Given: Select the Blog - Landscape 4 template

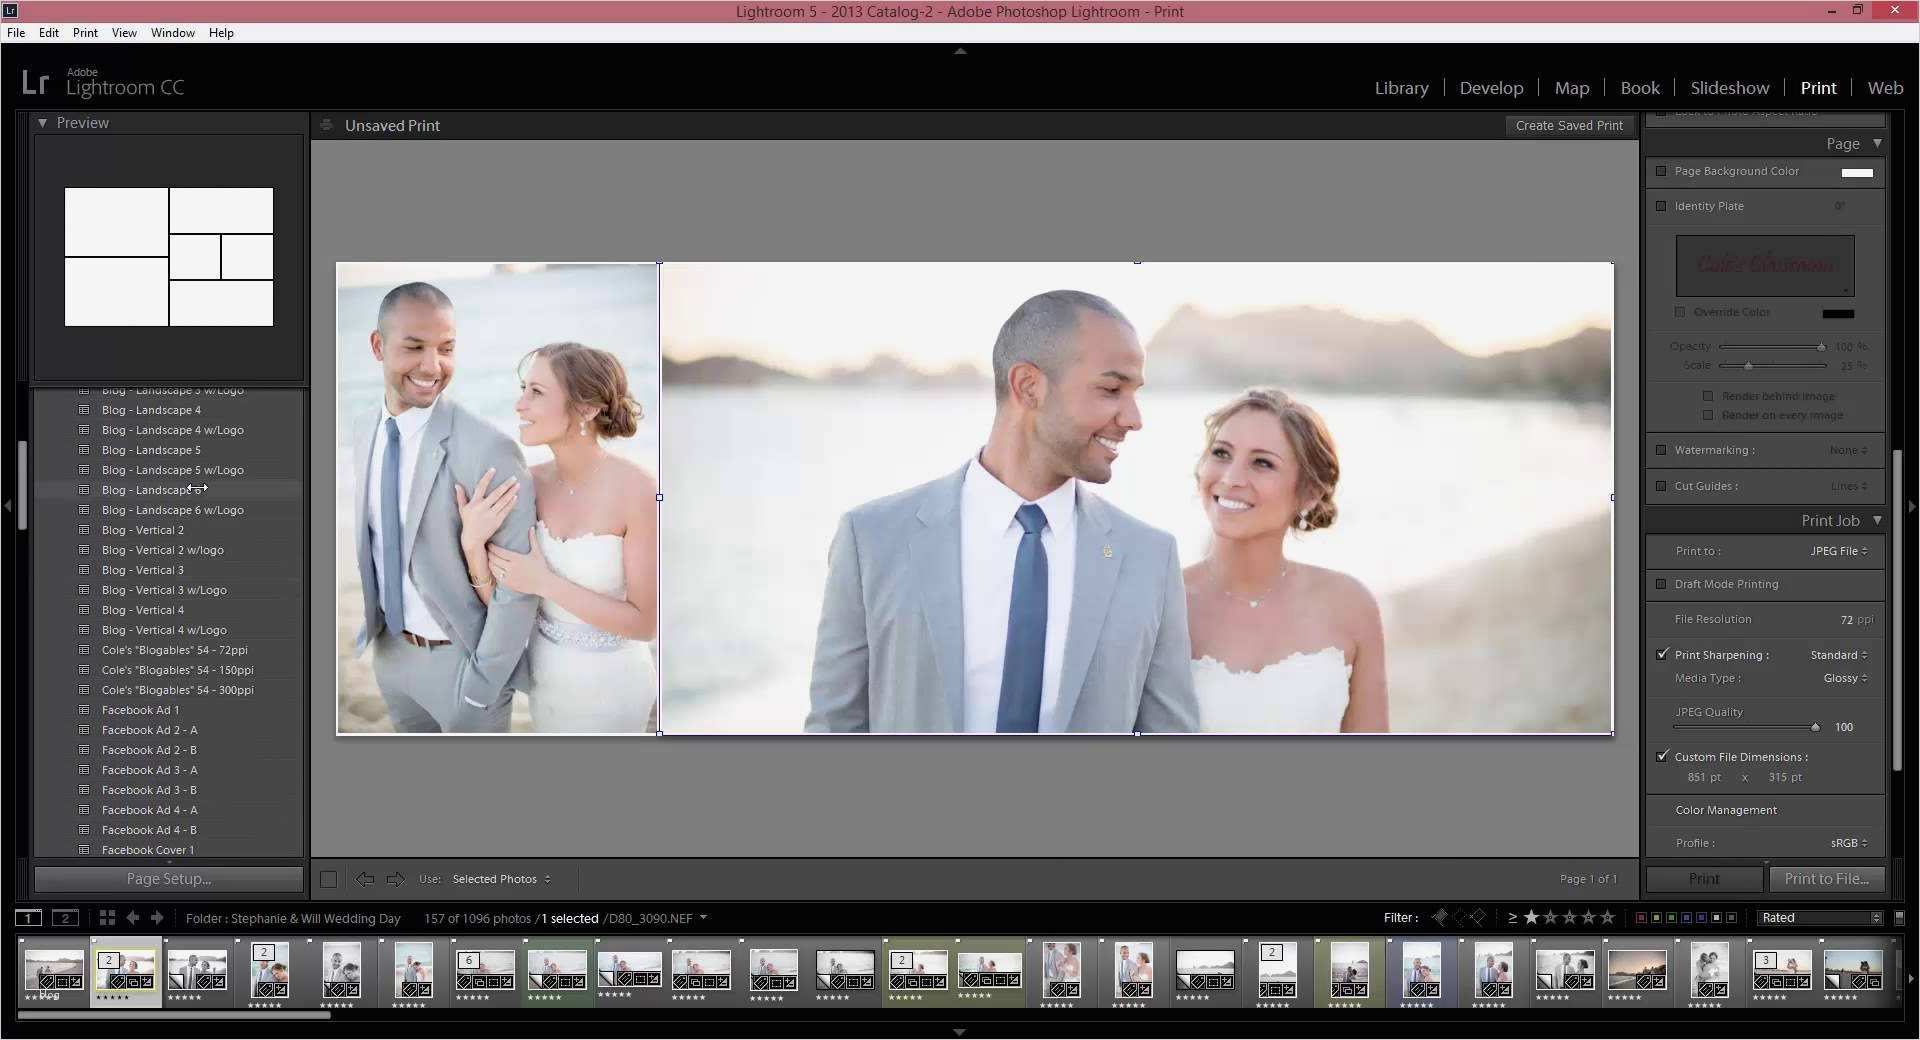Looking at the screenshot, I should pyautogui.click(x=152, y=410).
